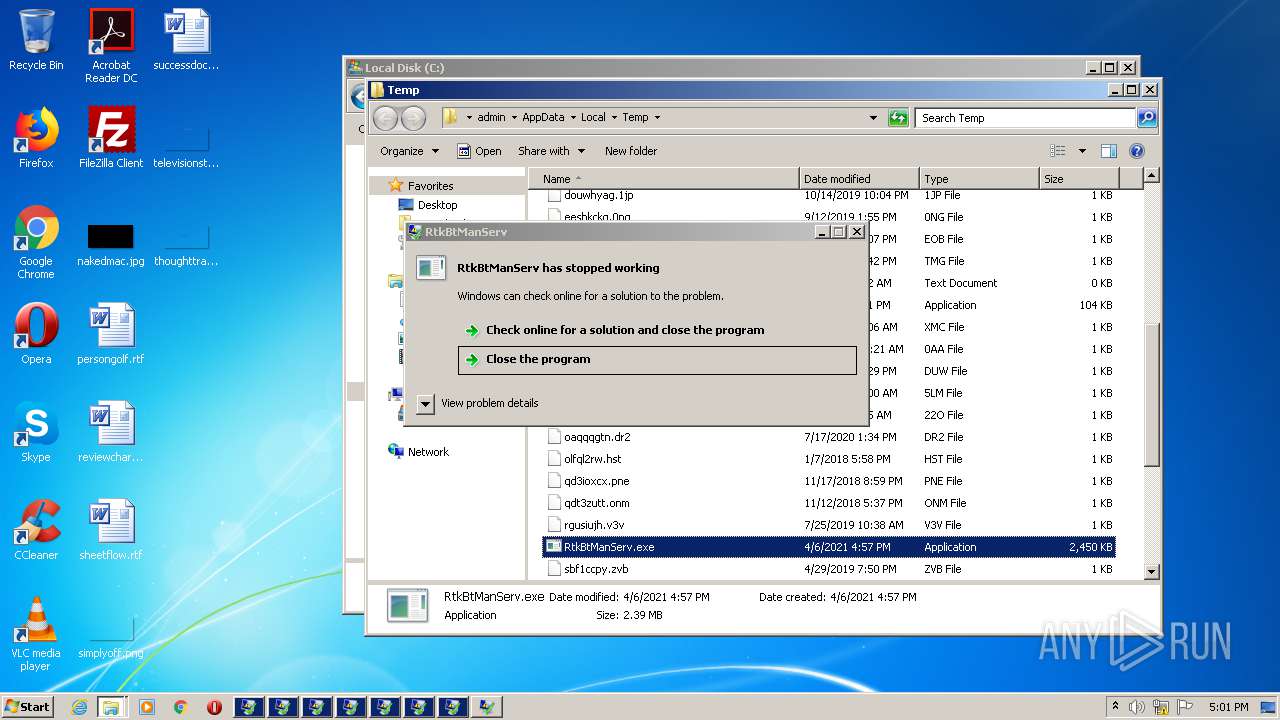Click the Windows Explorer taskbar button
Viewport: 1280px width, 720px height.
(111, 707)
